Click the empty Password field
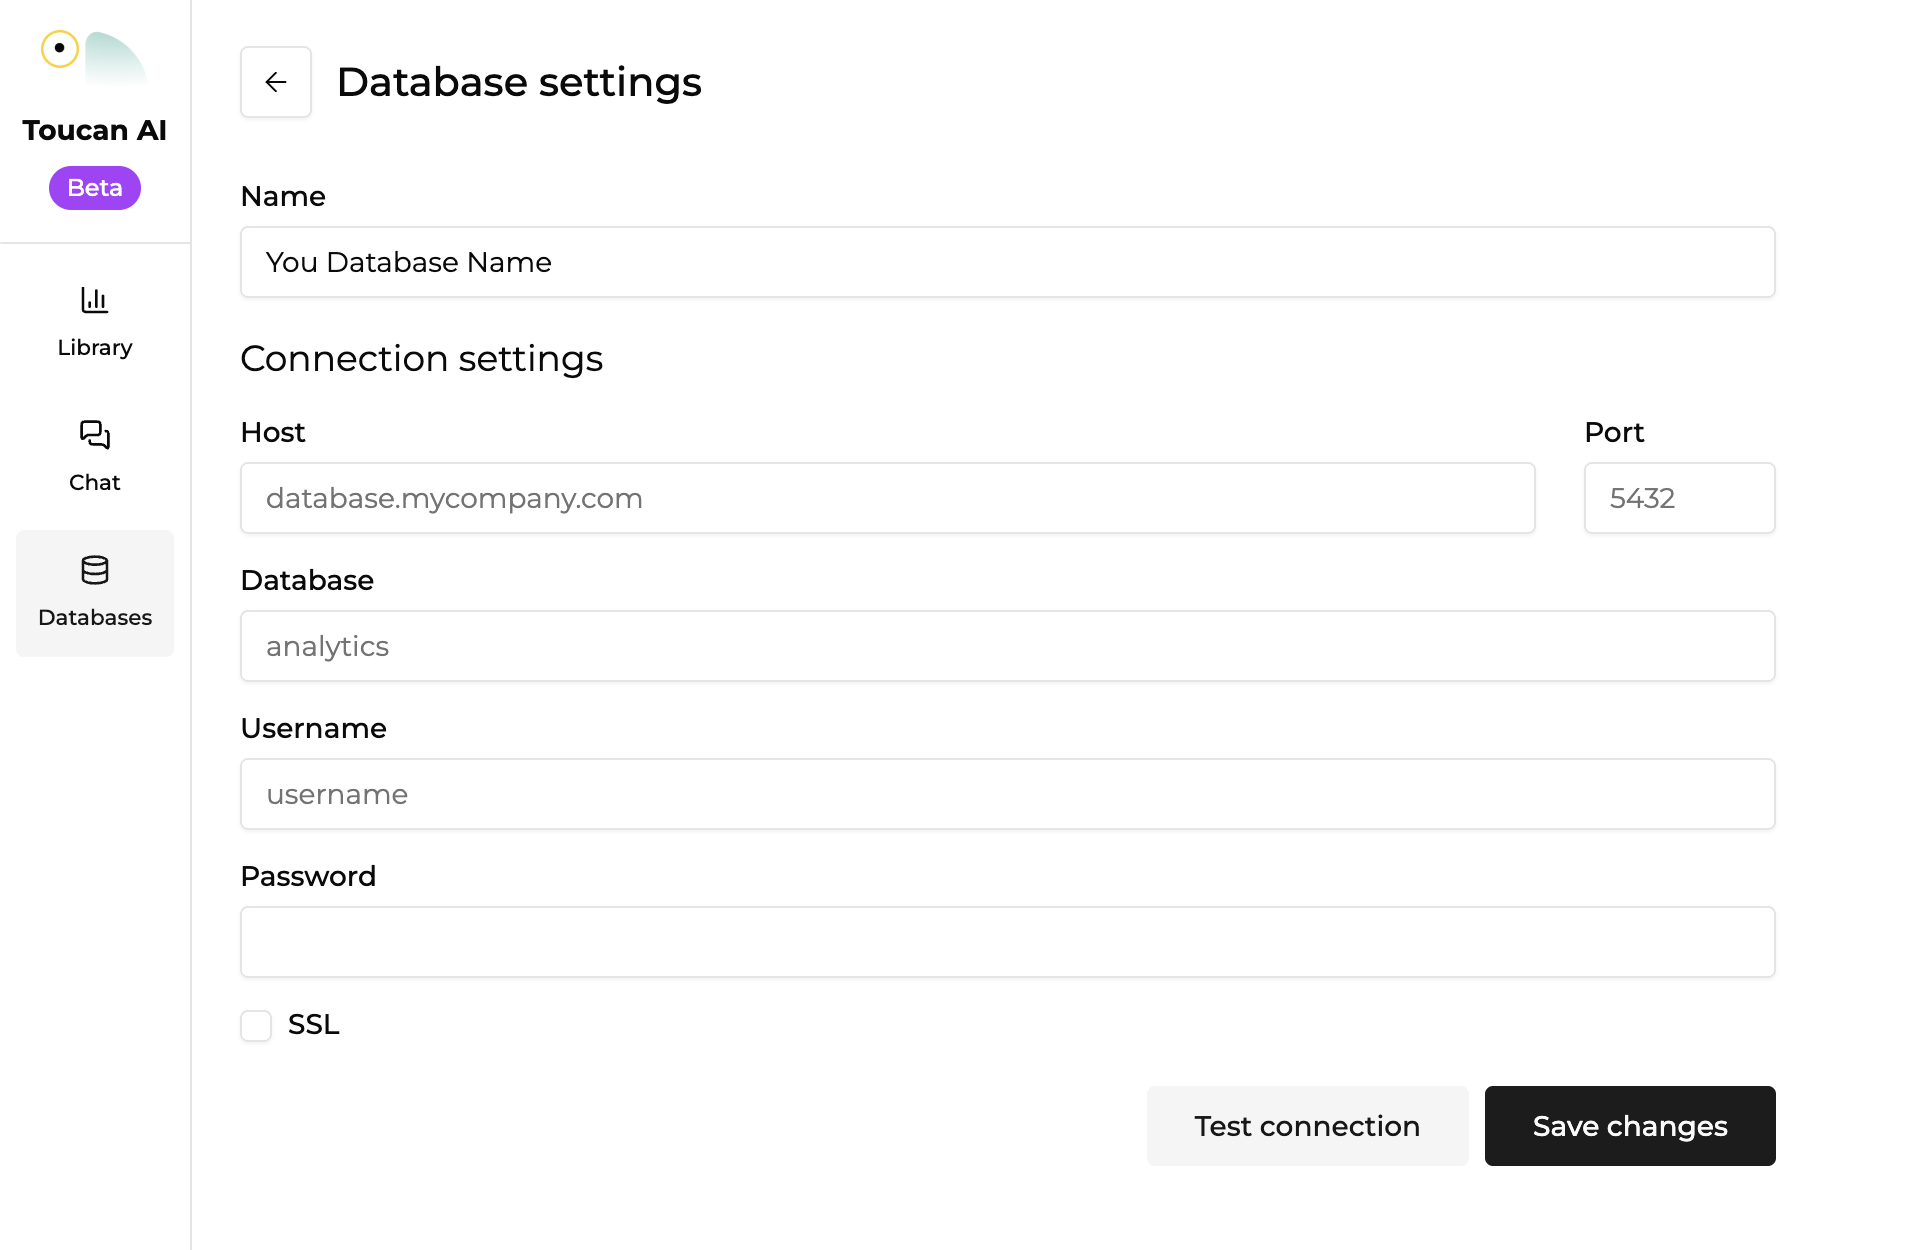 (1007, 942)
